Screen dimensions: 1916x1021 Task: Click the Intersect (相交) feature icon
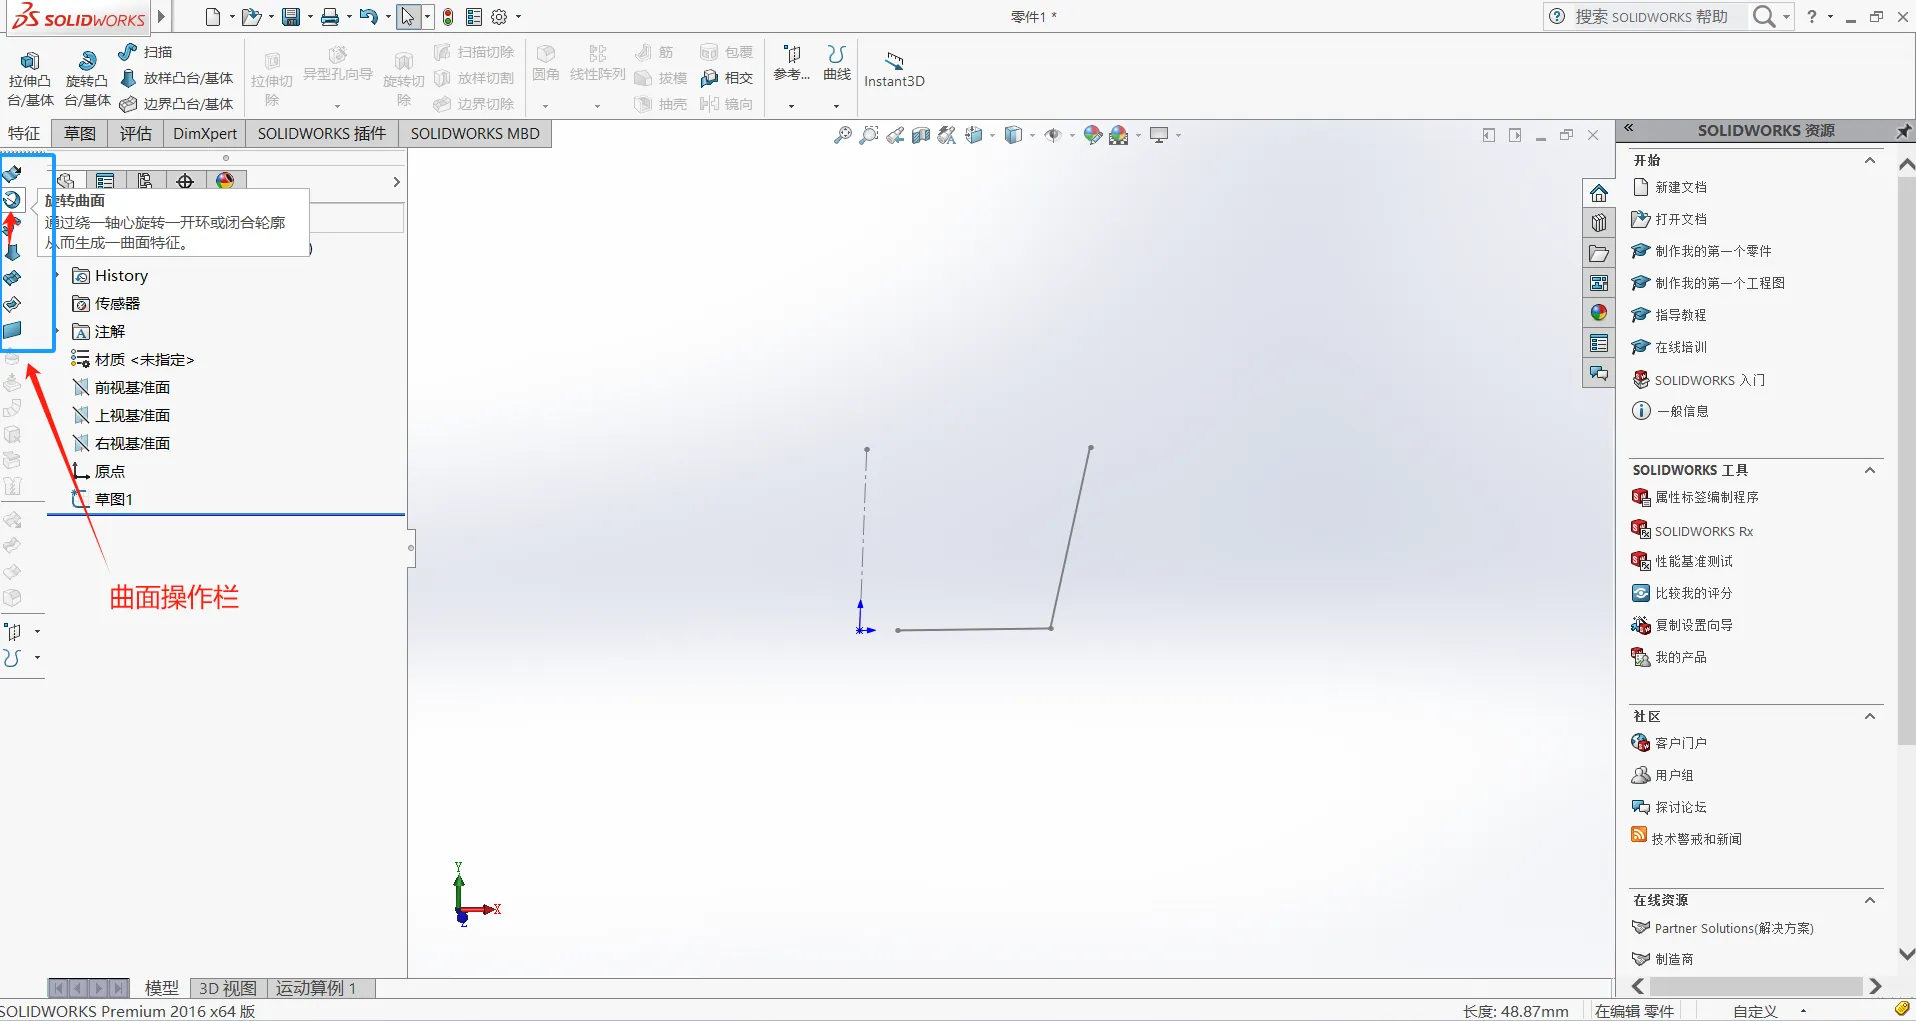click(x=727, y=77)
